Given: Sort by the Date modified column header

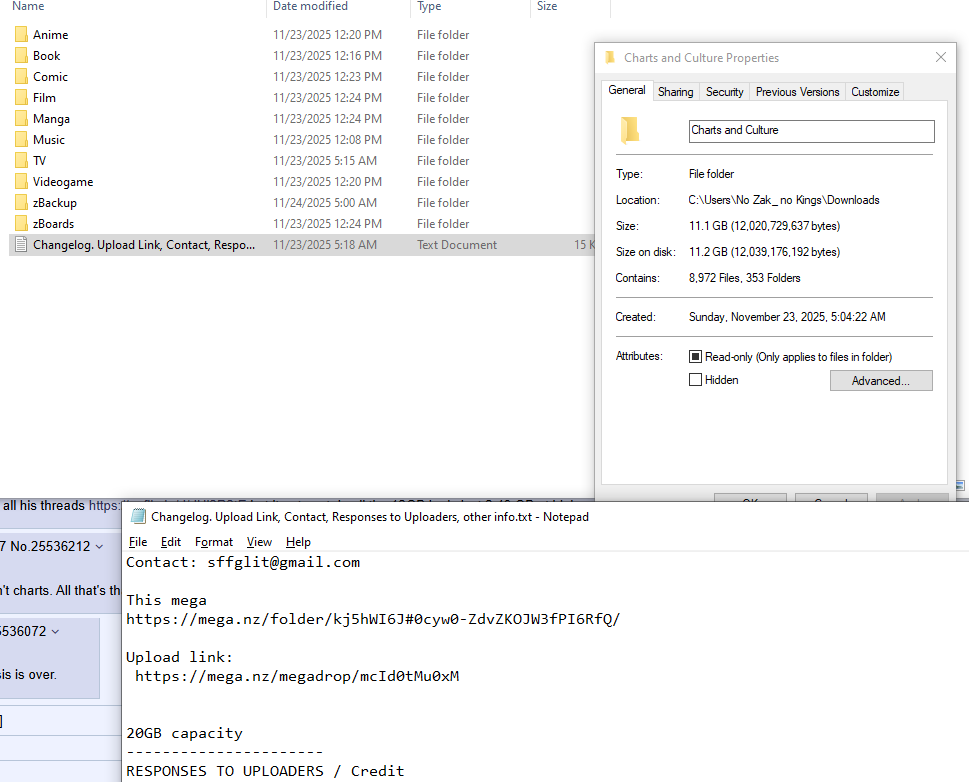Looking at the screenshot, I should pos(310,6).
